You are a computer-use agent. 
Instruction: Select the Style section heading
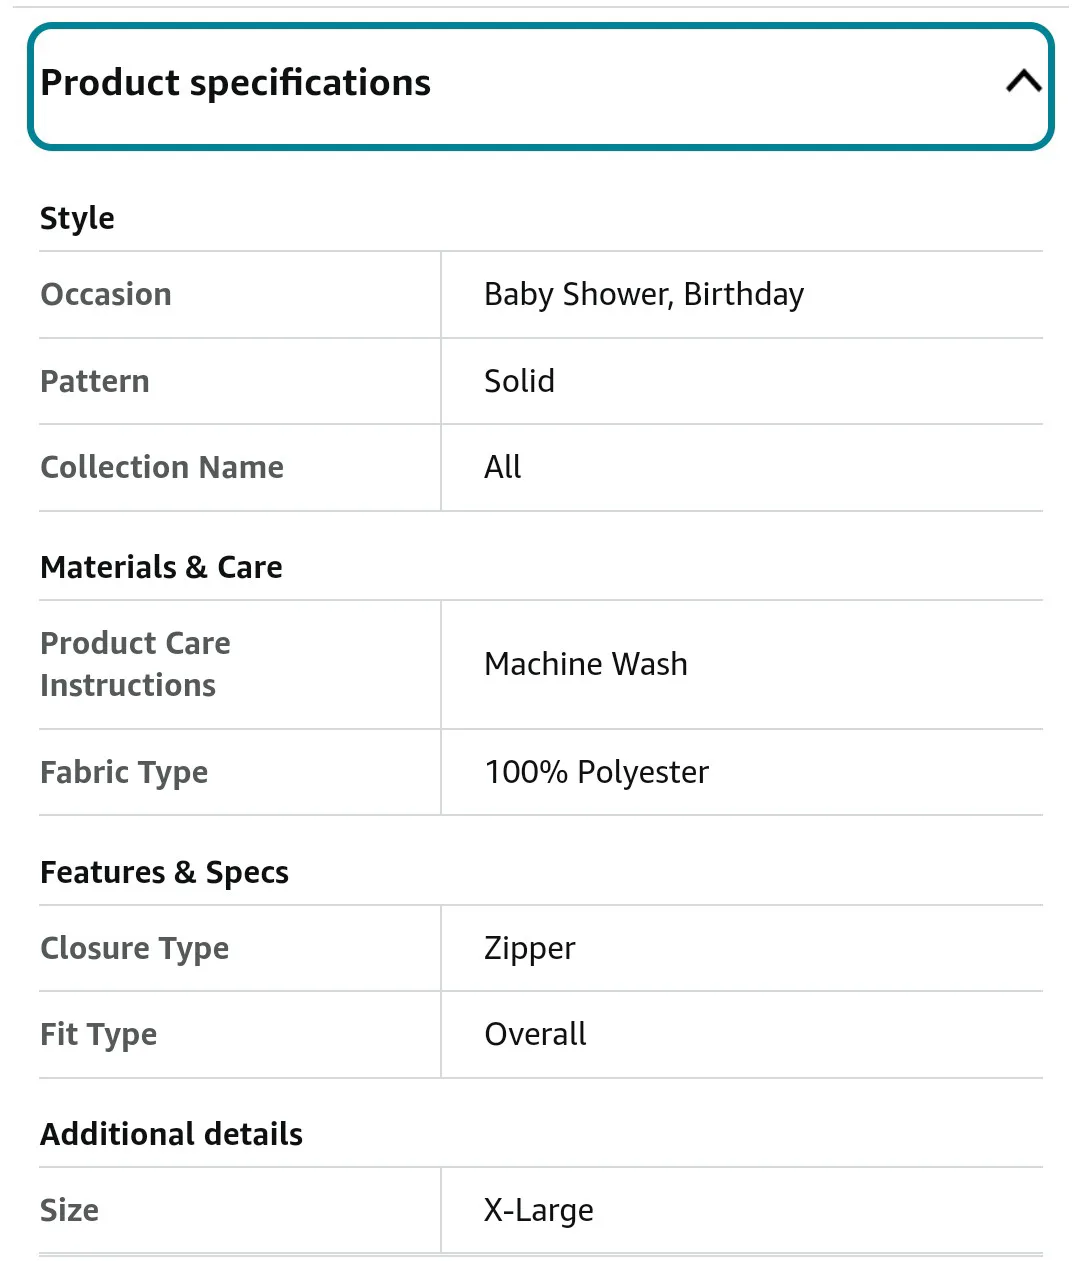(x=77, y=218)
